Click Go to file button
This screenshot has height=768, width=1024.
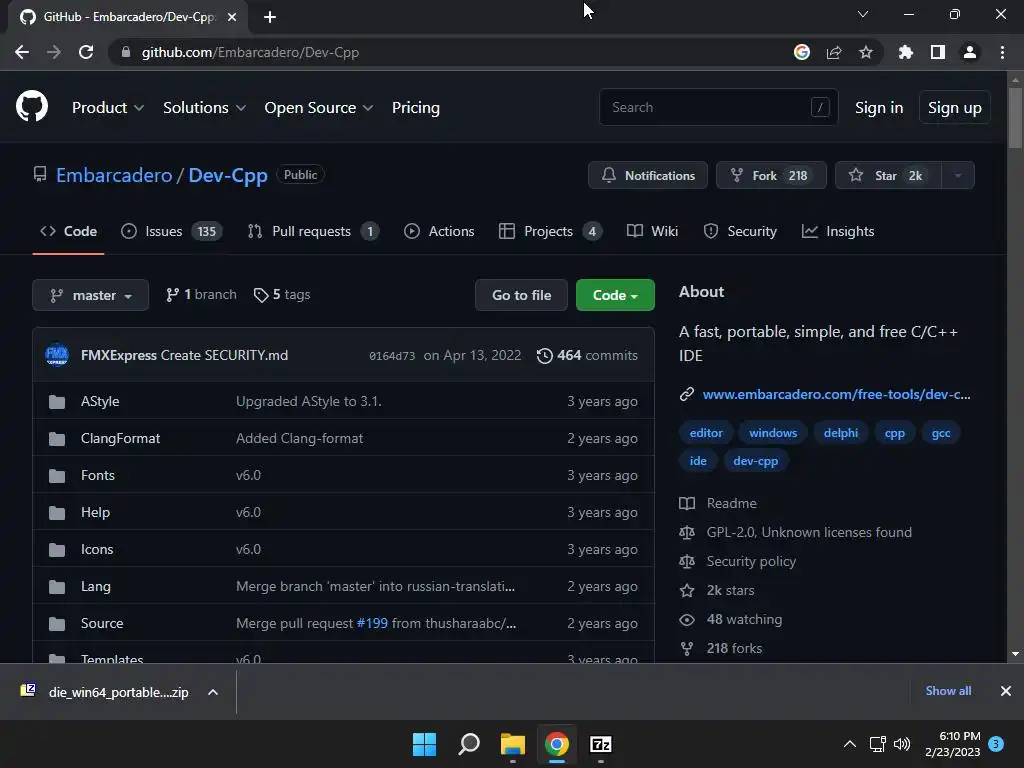521,295
